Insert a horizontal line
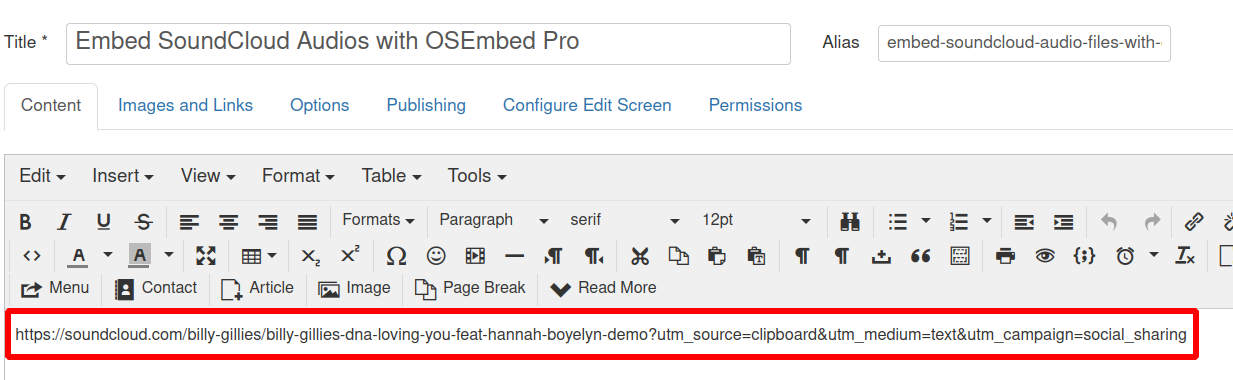 click(514, 256)
